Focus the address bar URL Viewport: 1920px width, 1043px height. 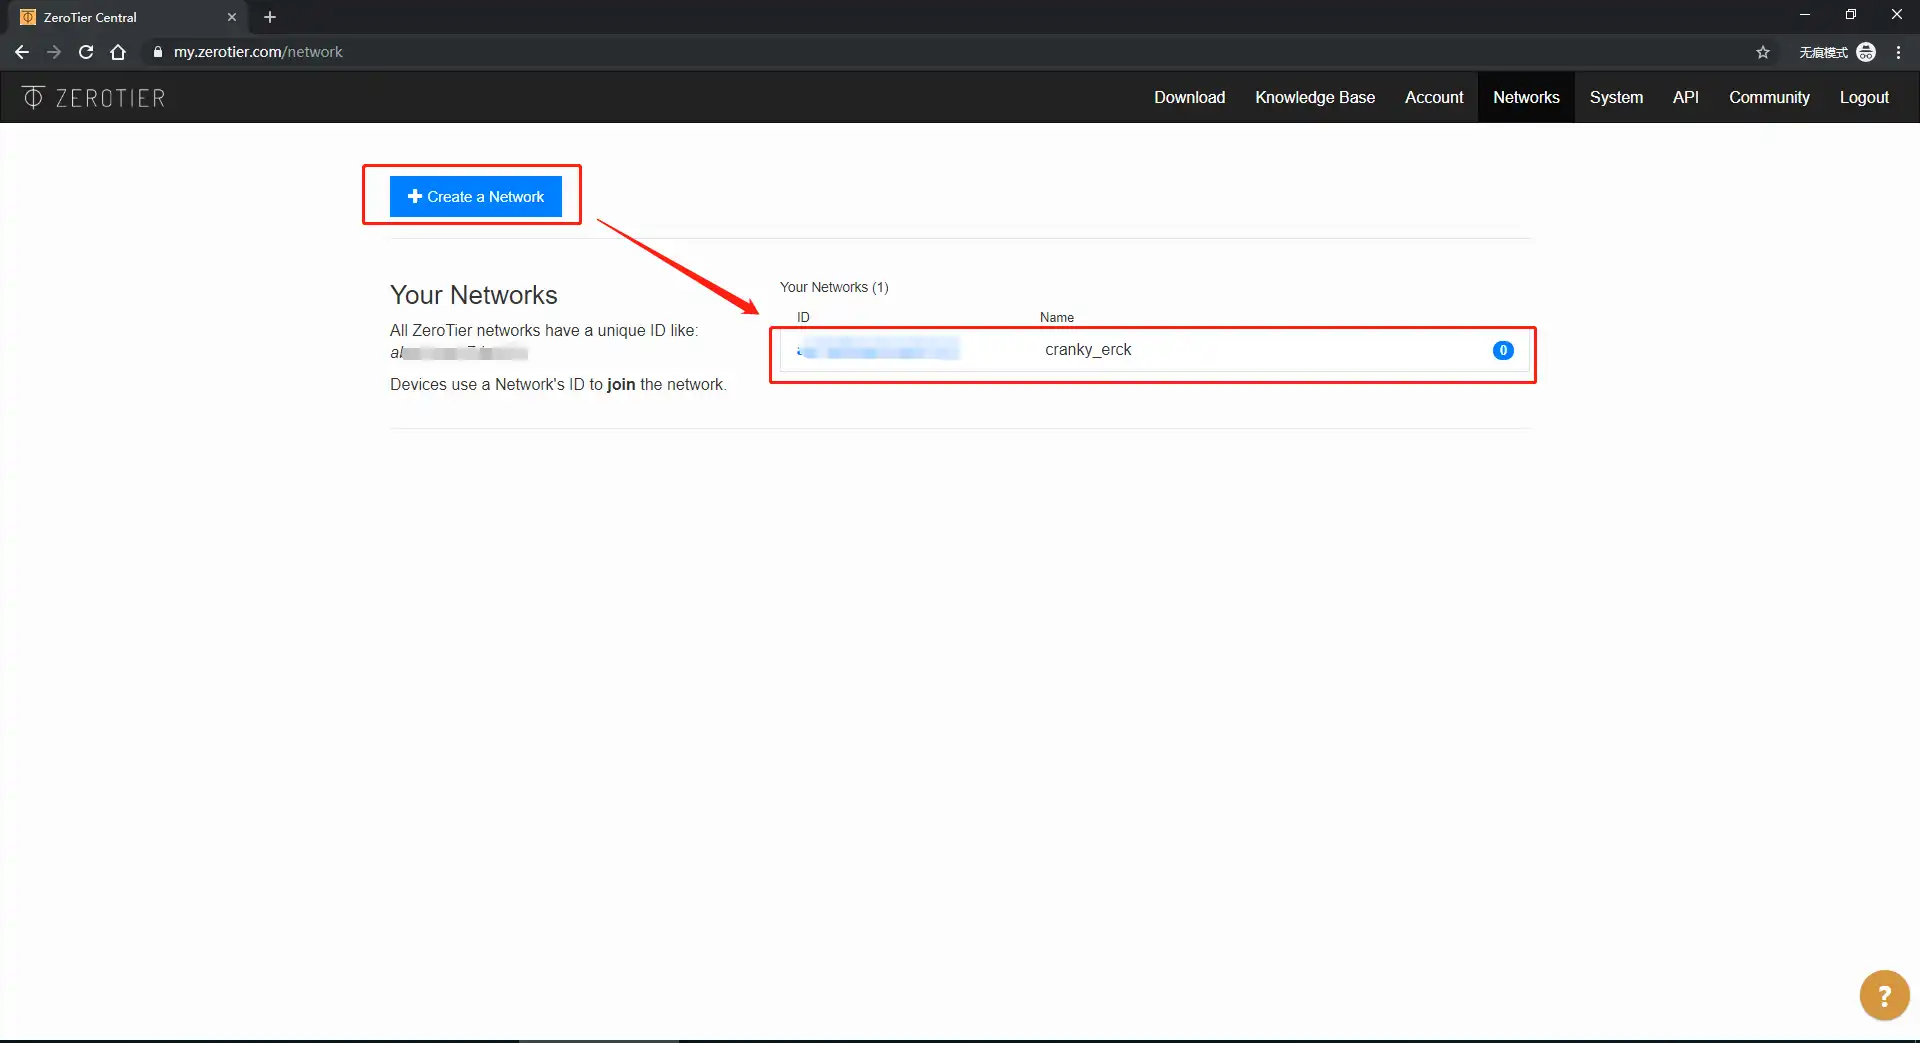258,52
